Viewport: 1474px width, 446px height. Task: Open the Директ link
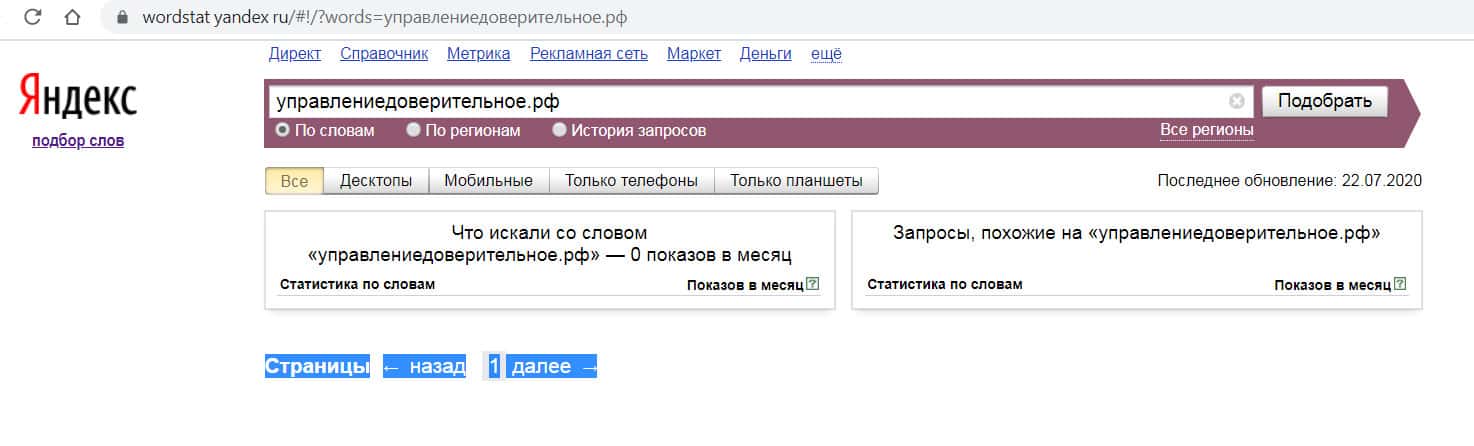coord(295,54)
